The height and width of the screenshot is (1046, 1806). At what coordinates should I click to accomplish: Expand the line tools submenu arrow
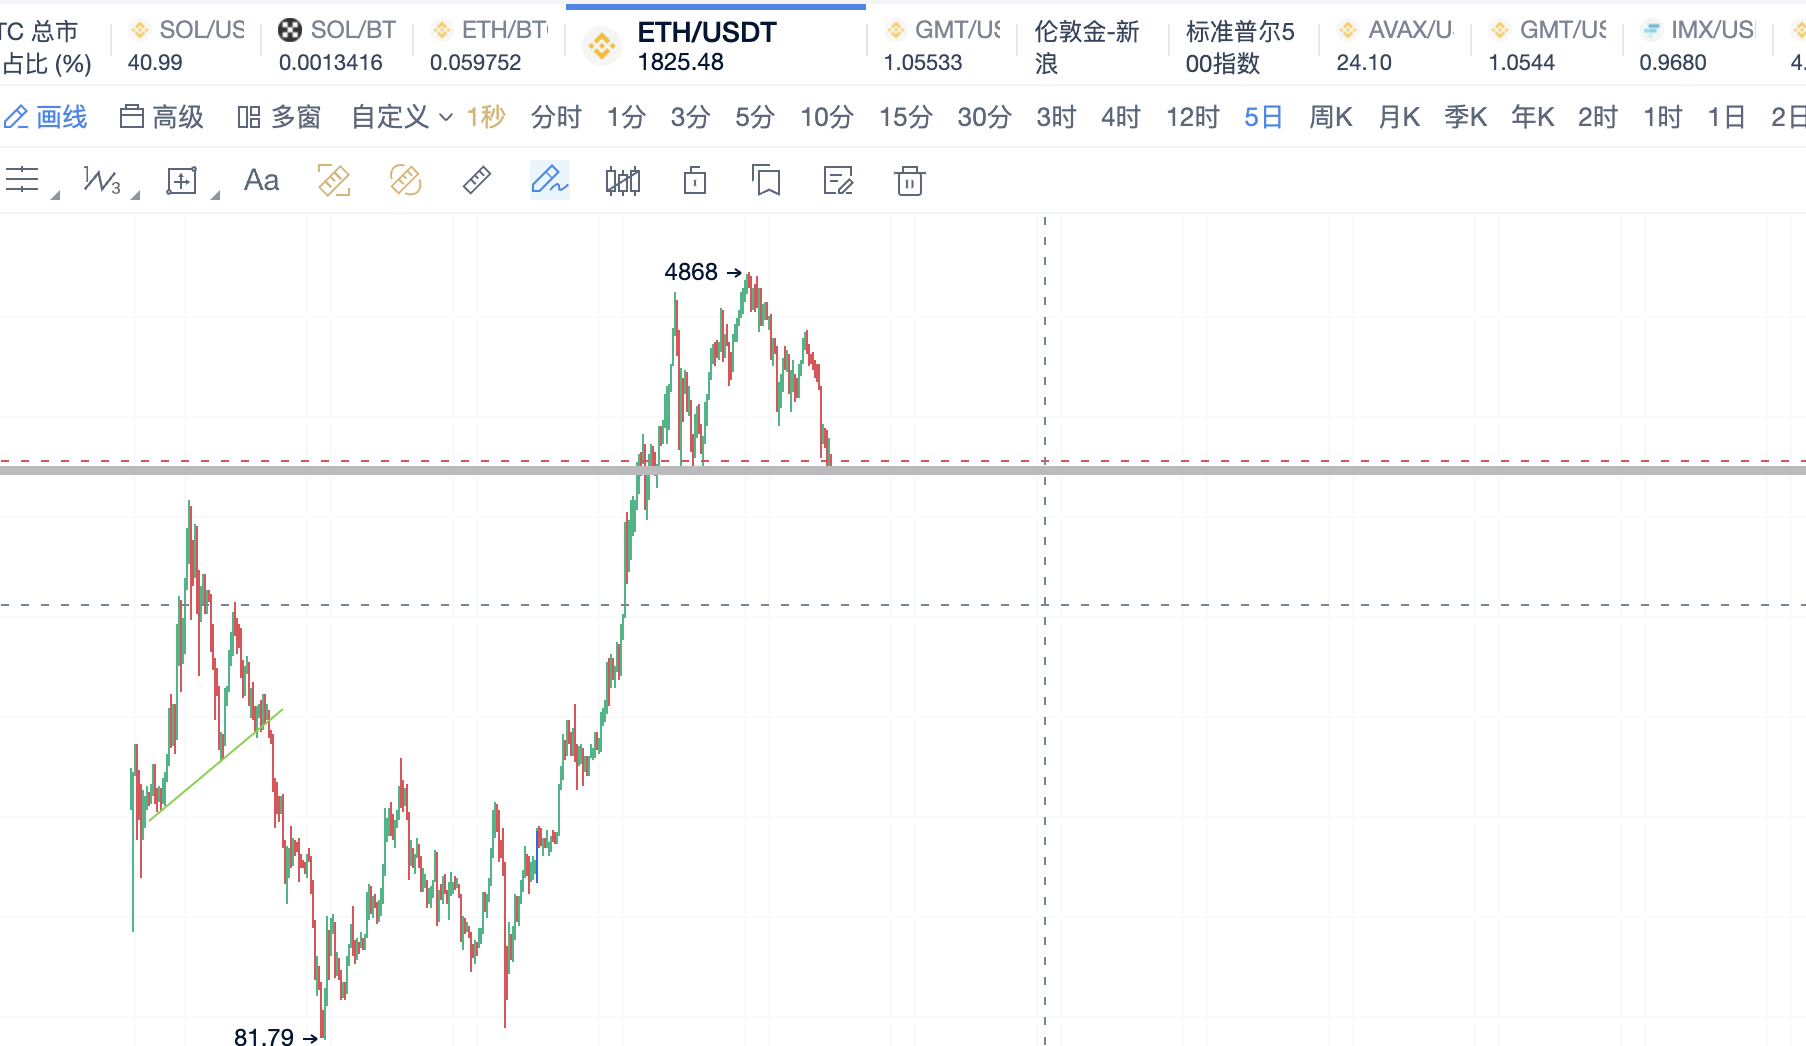[55, 194]
